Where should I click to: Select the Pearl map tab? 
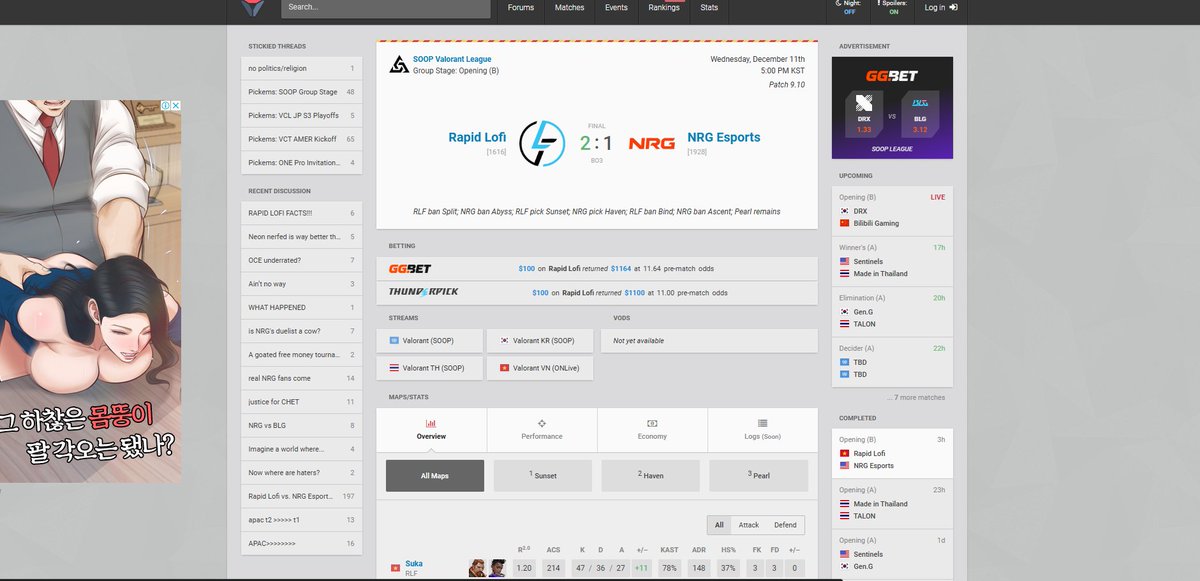[x=759, y=476]
